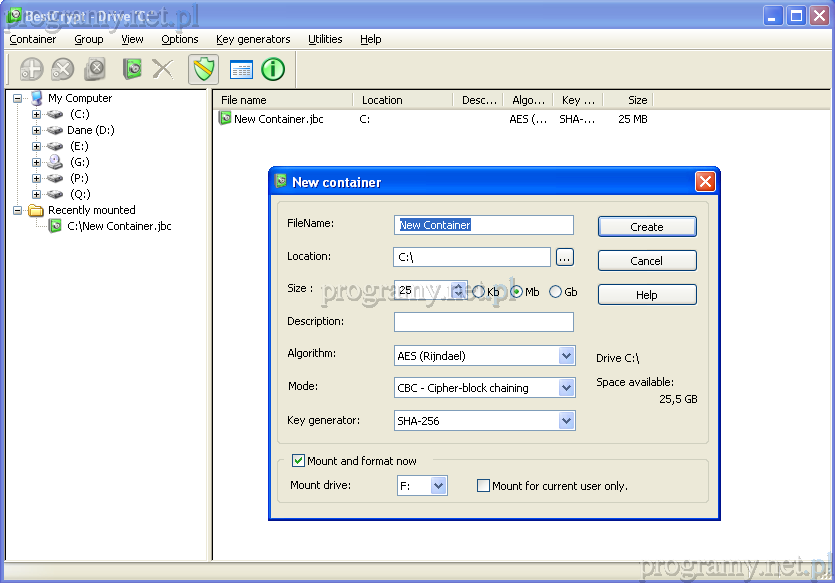Click the green info circle toolbar icon
This screenshot has height=583, width=835.
273,69
